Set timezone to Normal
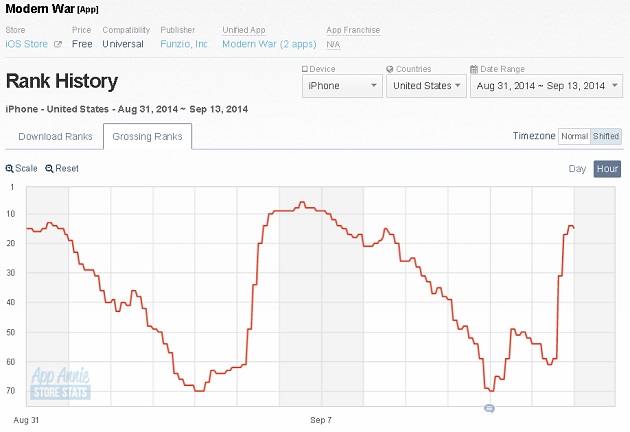 [574, 136]
